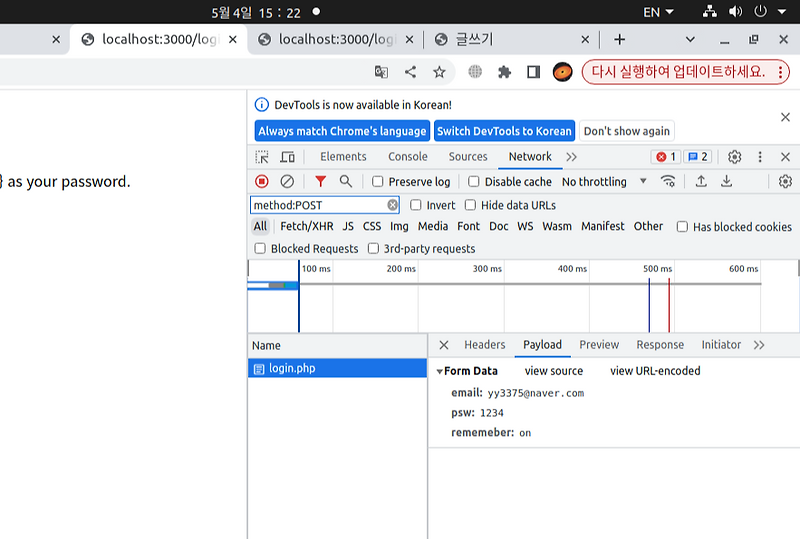Open the Extensions puzzle icon
800x539 pixels.
tap(504, 72)
